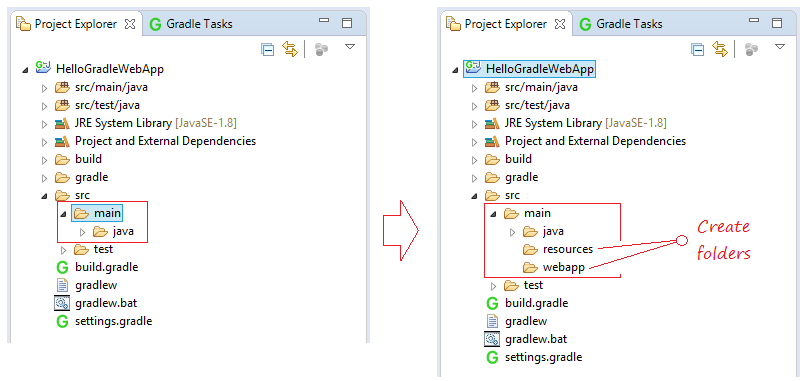This screenshot has width=808, height=381.
Task: Expand src/test/java in left panel
Action: pyautogui.click(x=45, y=106)
